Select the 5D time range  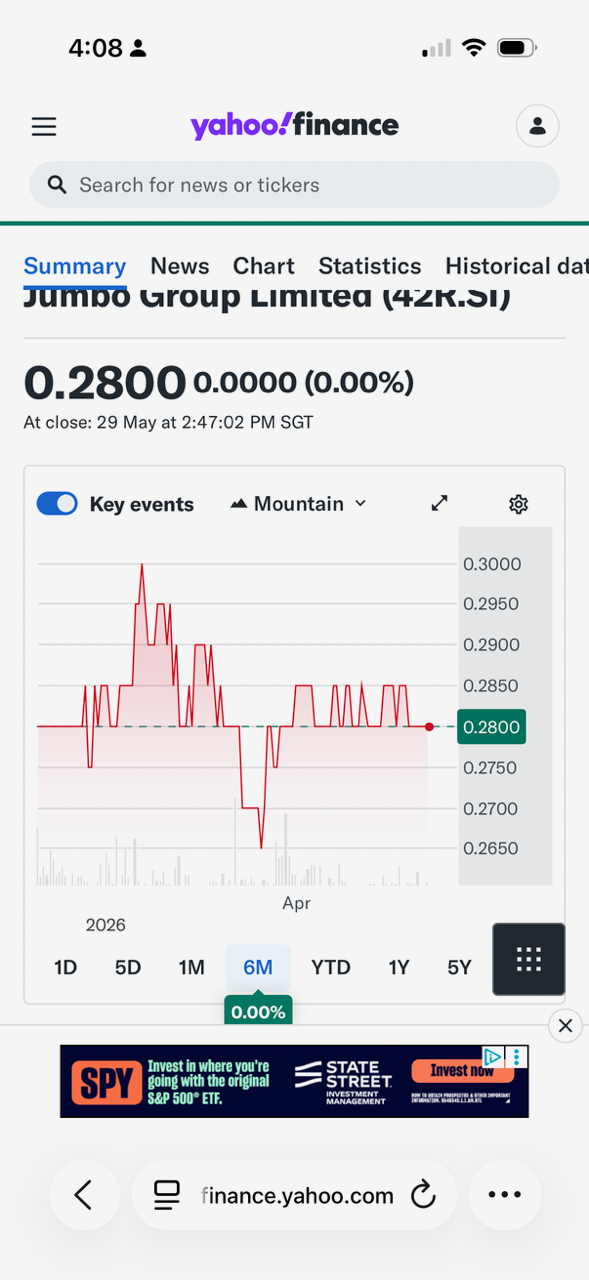(x=128, y=967)
